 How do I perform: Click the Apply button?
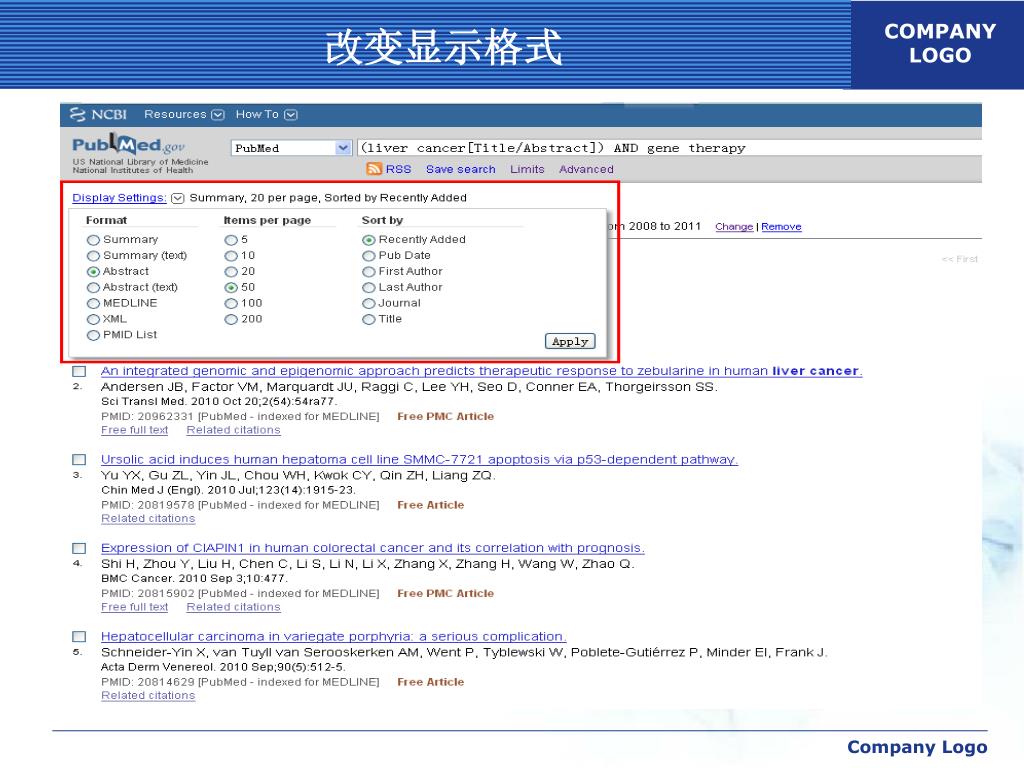570,341
